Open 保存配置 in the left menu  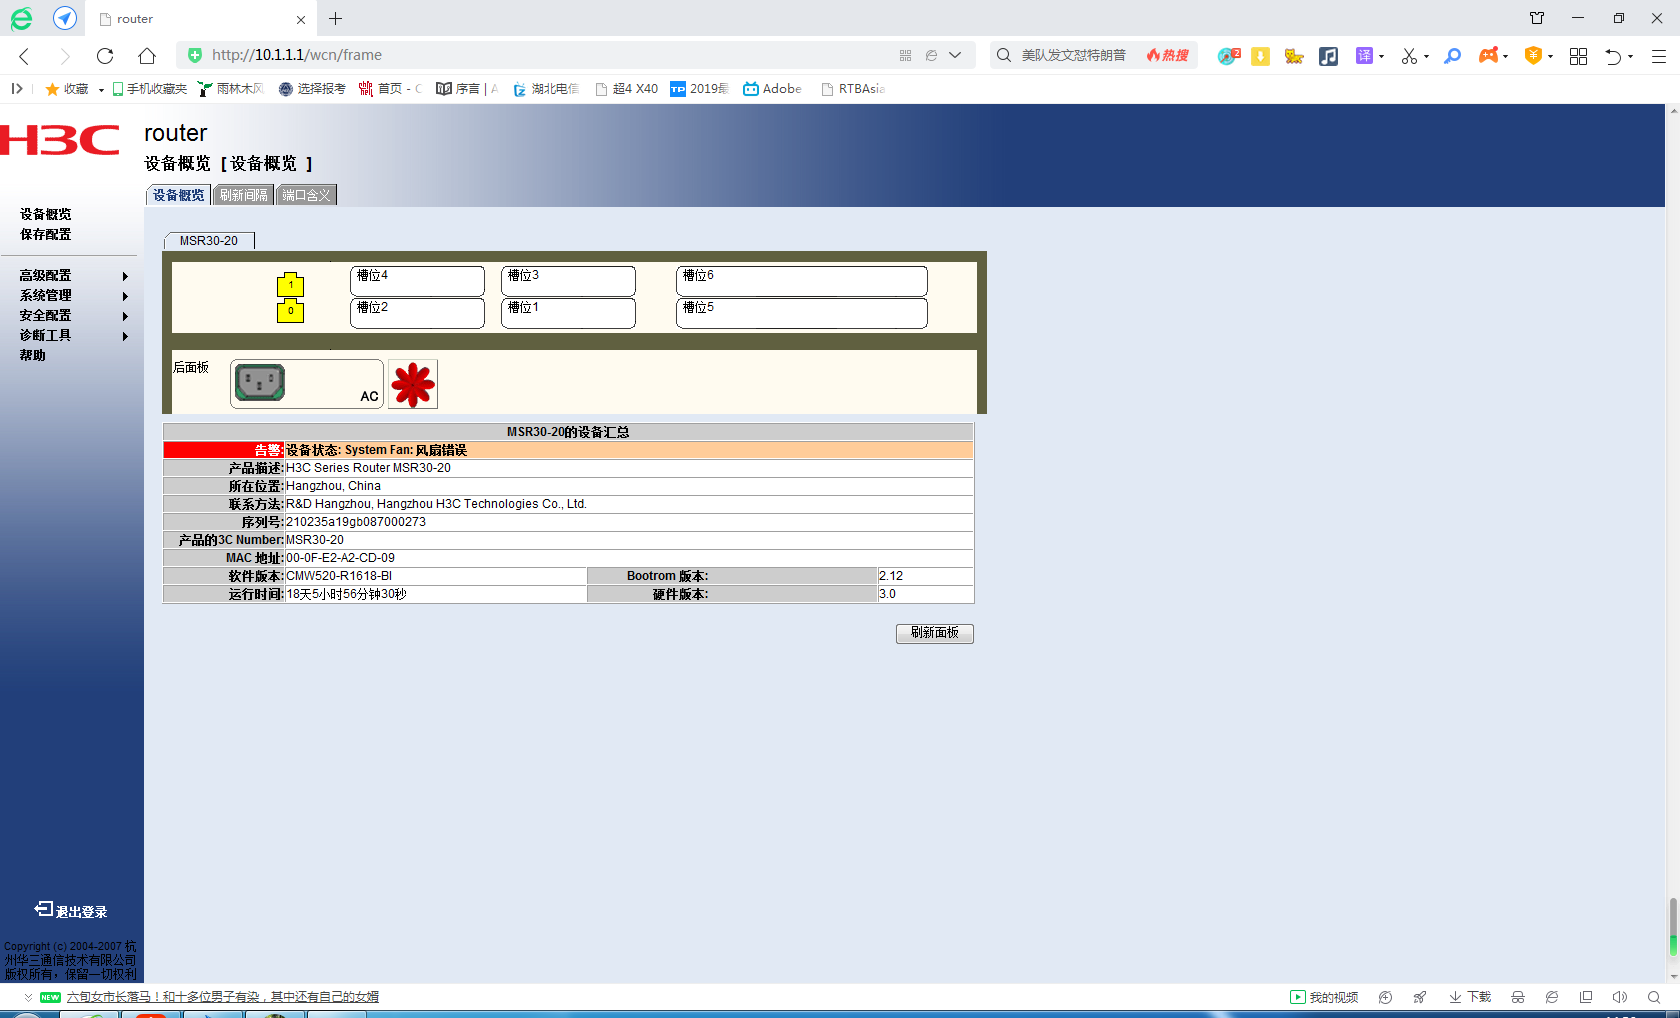(x=45, y=235)
